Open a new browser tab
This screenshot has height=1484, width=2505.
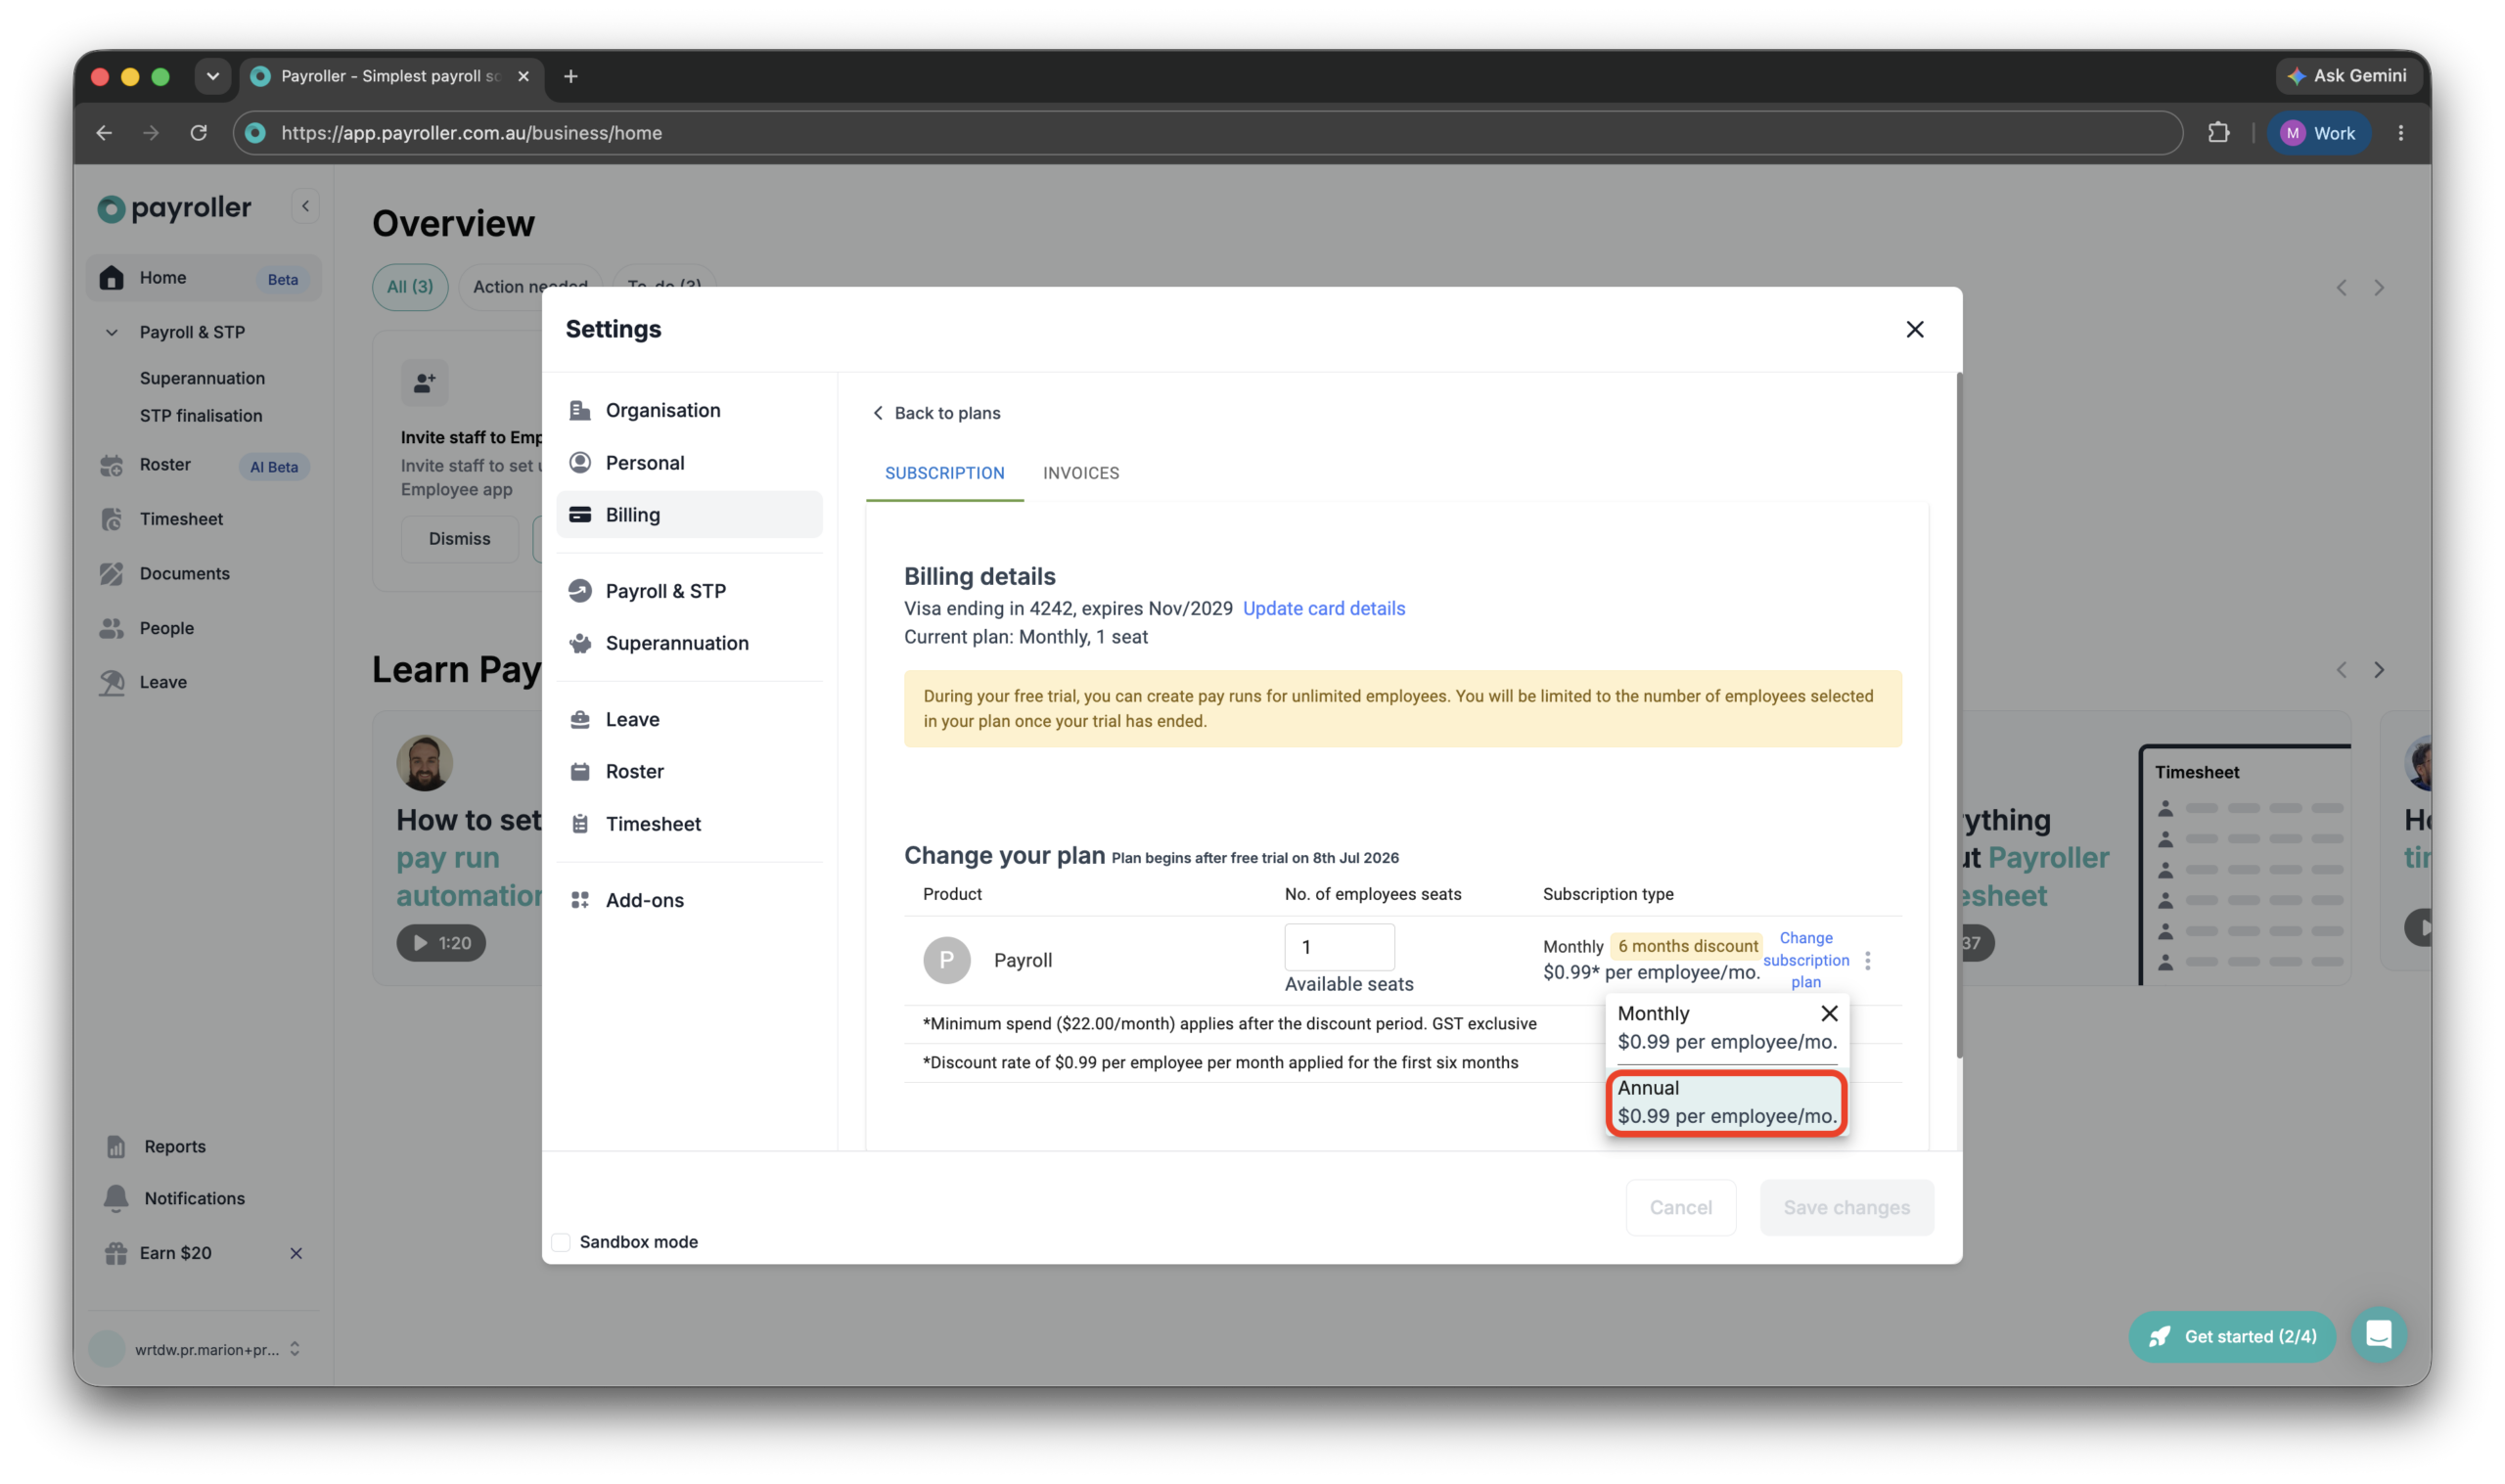(570, 76)
